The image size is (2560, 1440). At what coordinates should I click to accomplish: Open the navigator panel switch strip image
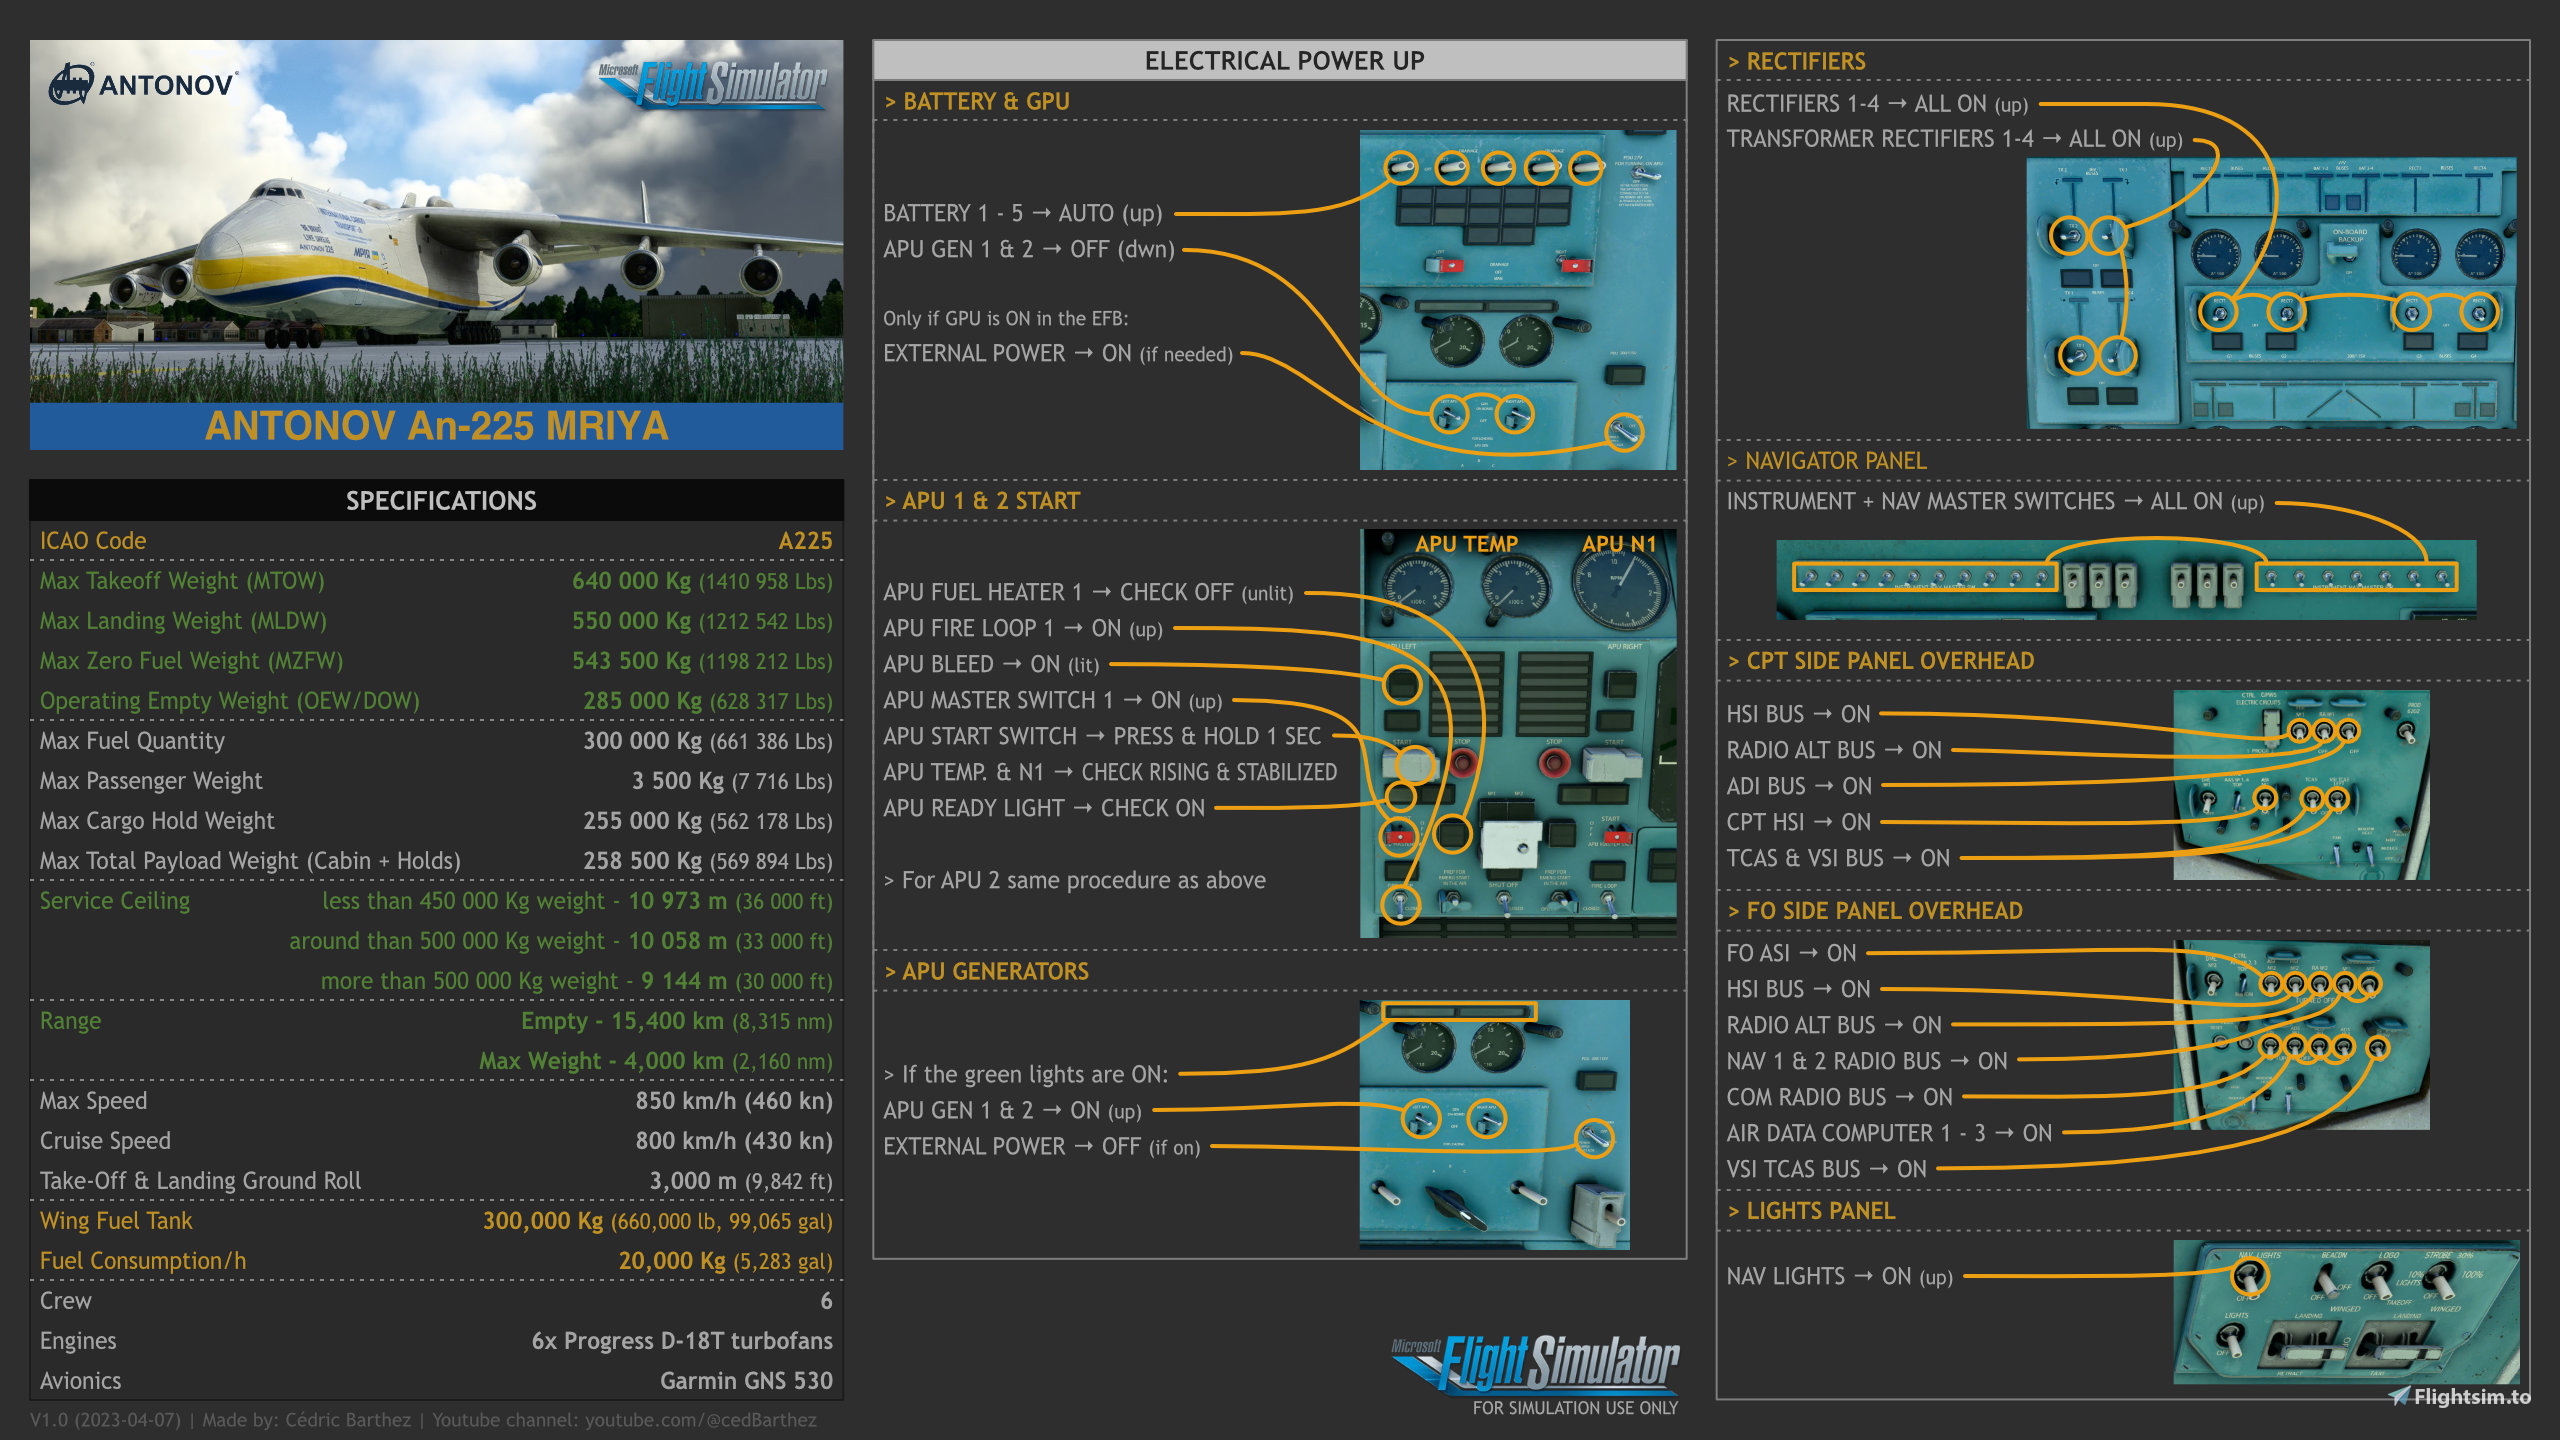click(x=2126, y=579)
